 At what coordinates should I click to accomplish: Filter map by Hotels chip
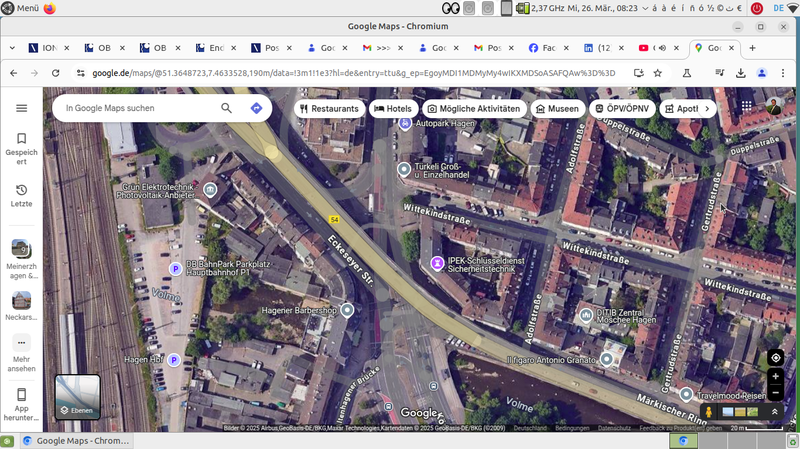[393, 108]
